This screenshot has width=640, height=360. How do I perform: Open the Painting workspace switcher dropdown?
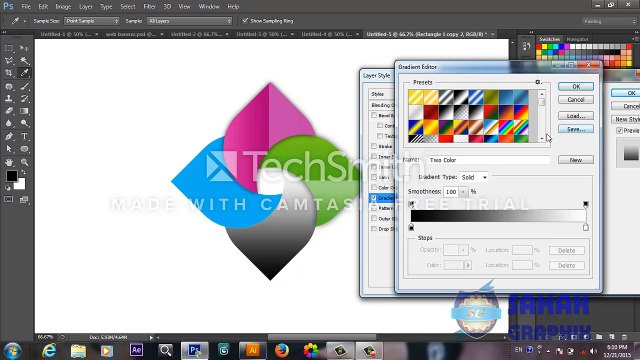[609, 21]
